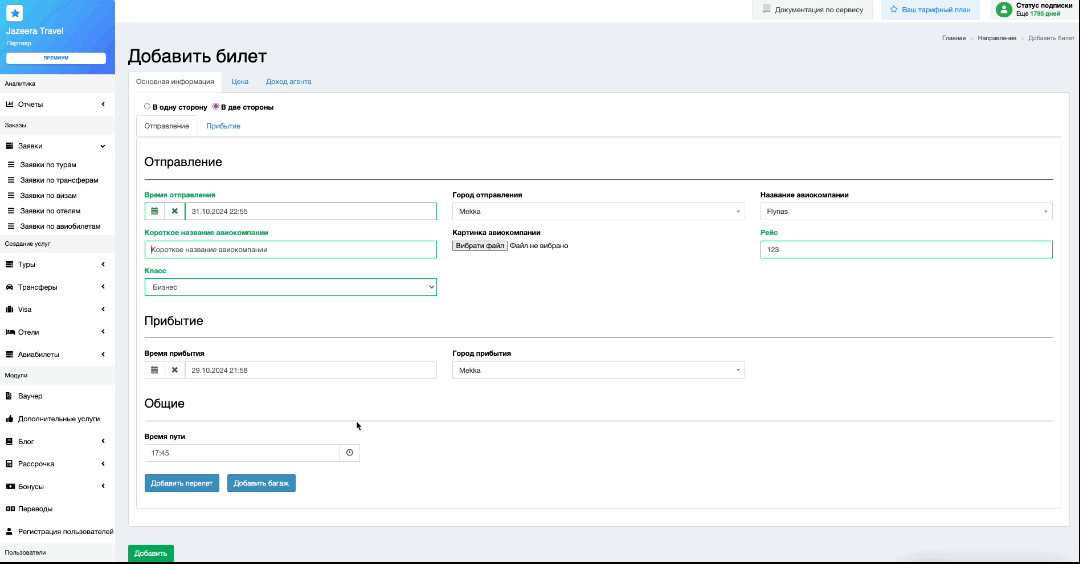Click the clock icon in travel time field
Screen dimensions: 1080x564
pos(350,453)
